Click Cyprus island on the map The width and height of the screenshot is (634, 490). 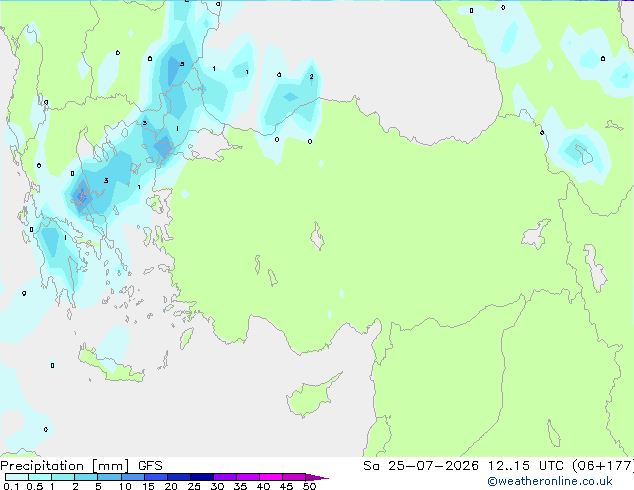(x=311, y=398)
